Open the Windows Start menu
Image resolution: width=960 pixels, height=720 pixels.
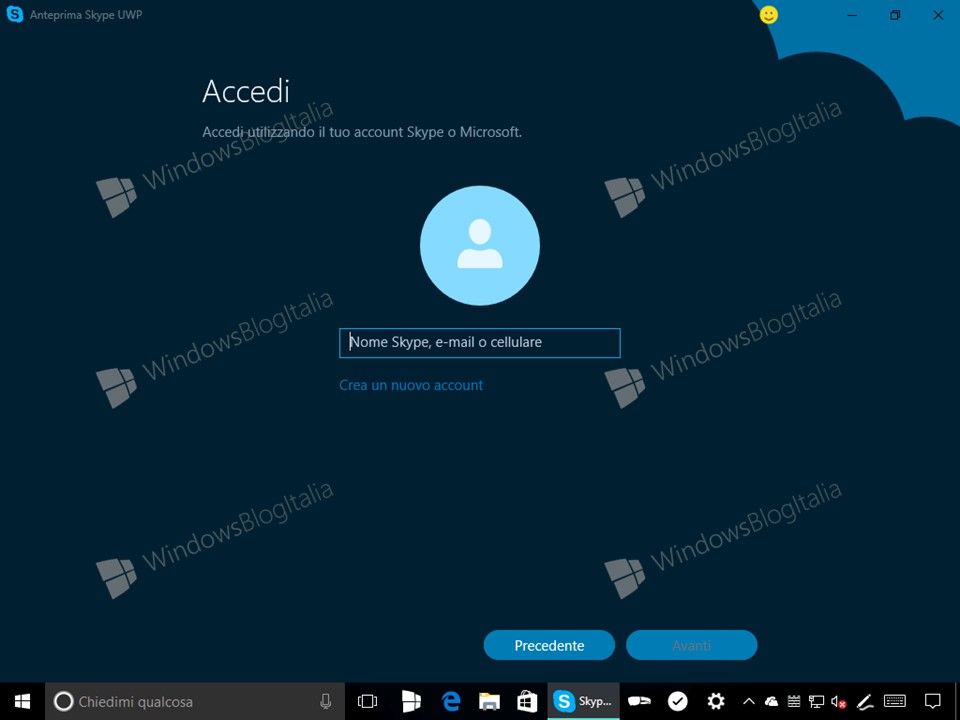tap(23, 701)
